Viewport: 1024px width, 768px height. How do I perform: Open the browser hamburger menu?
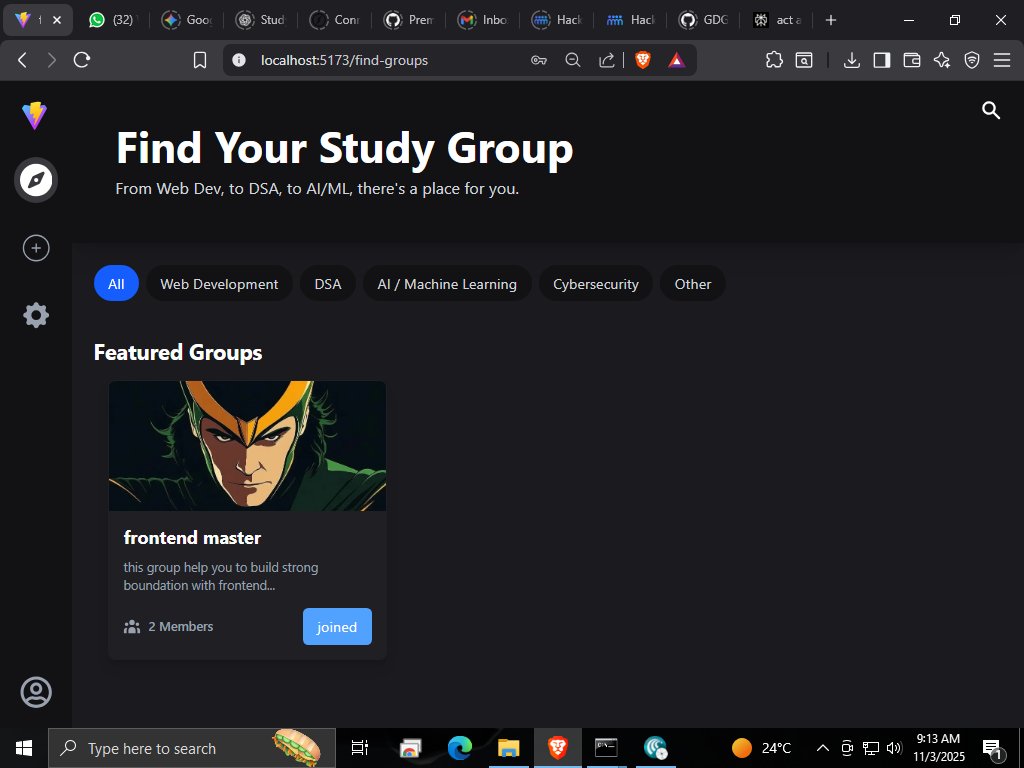coord(1002,60)
